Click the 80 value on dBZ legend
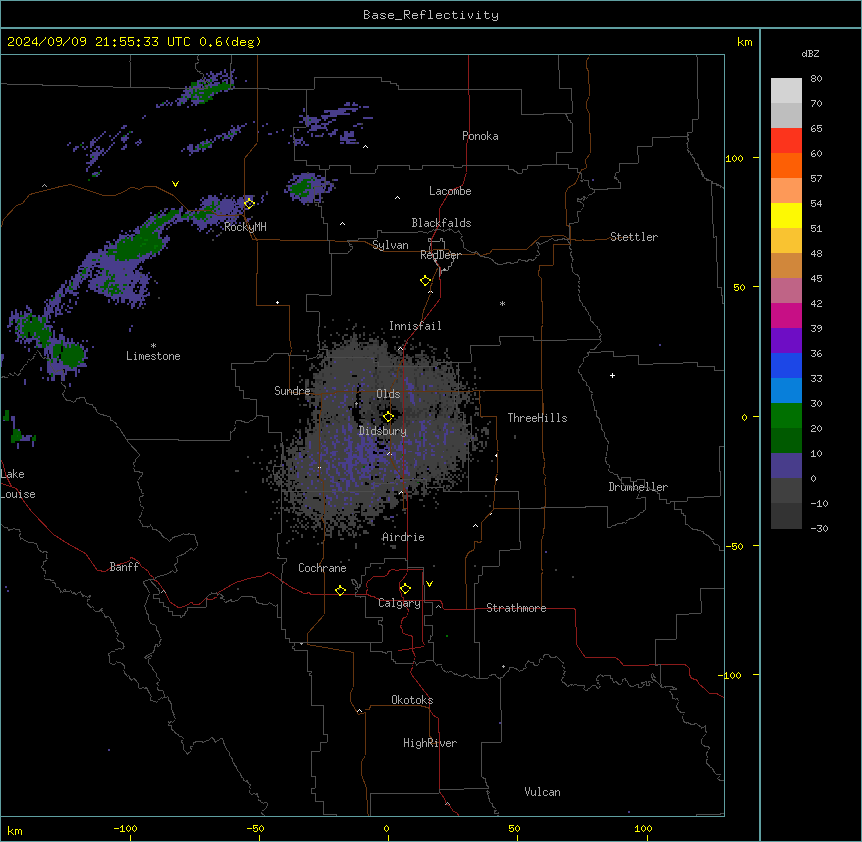Viewport: 862px width, 842px height. [x=816, y=79]
